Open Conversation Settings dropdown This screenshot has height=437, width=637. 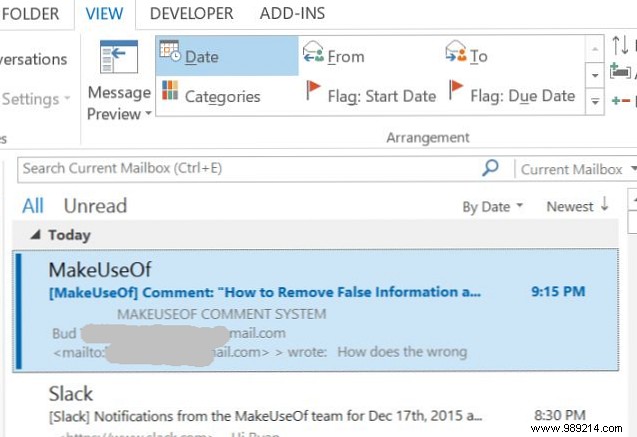36,99
